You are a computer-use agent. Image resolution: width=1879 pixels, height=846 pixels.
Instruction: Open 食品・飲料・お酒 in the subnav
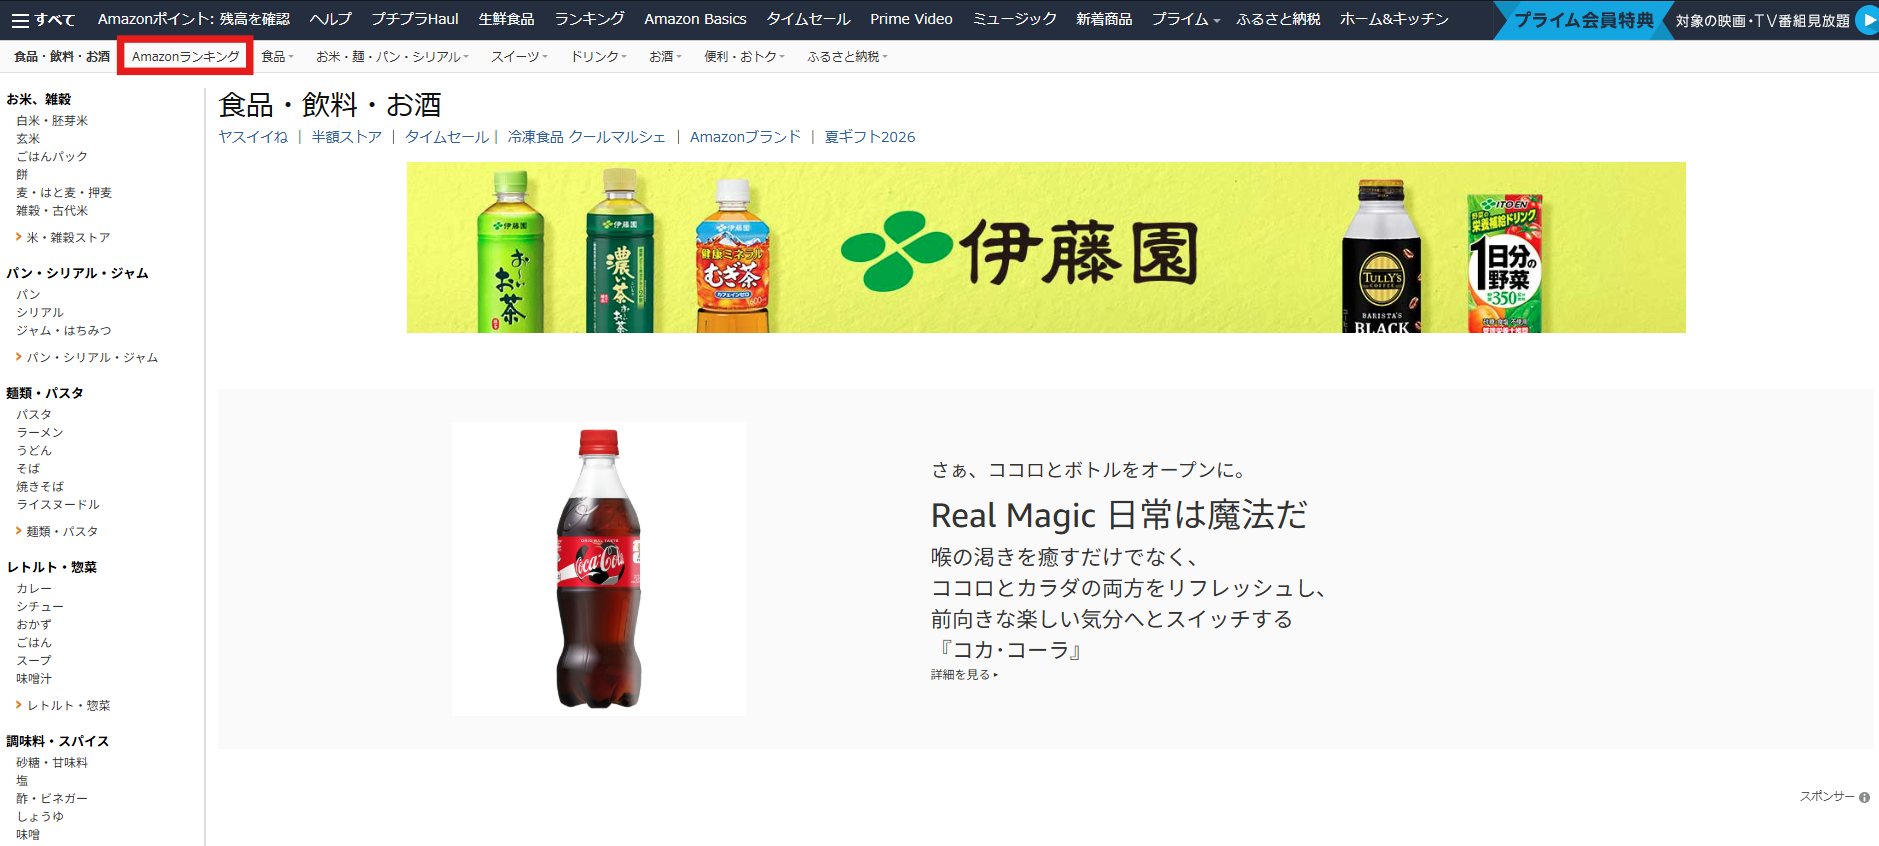(x=62, y=57)
